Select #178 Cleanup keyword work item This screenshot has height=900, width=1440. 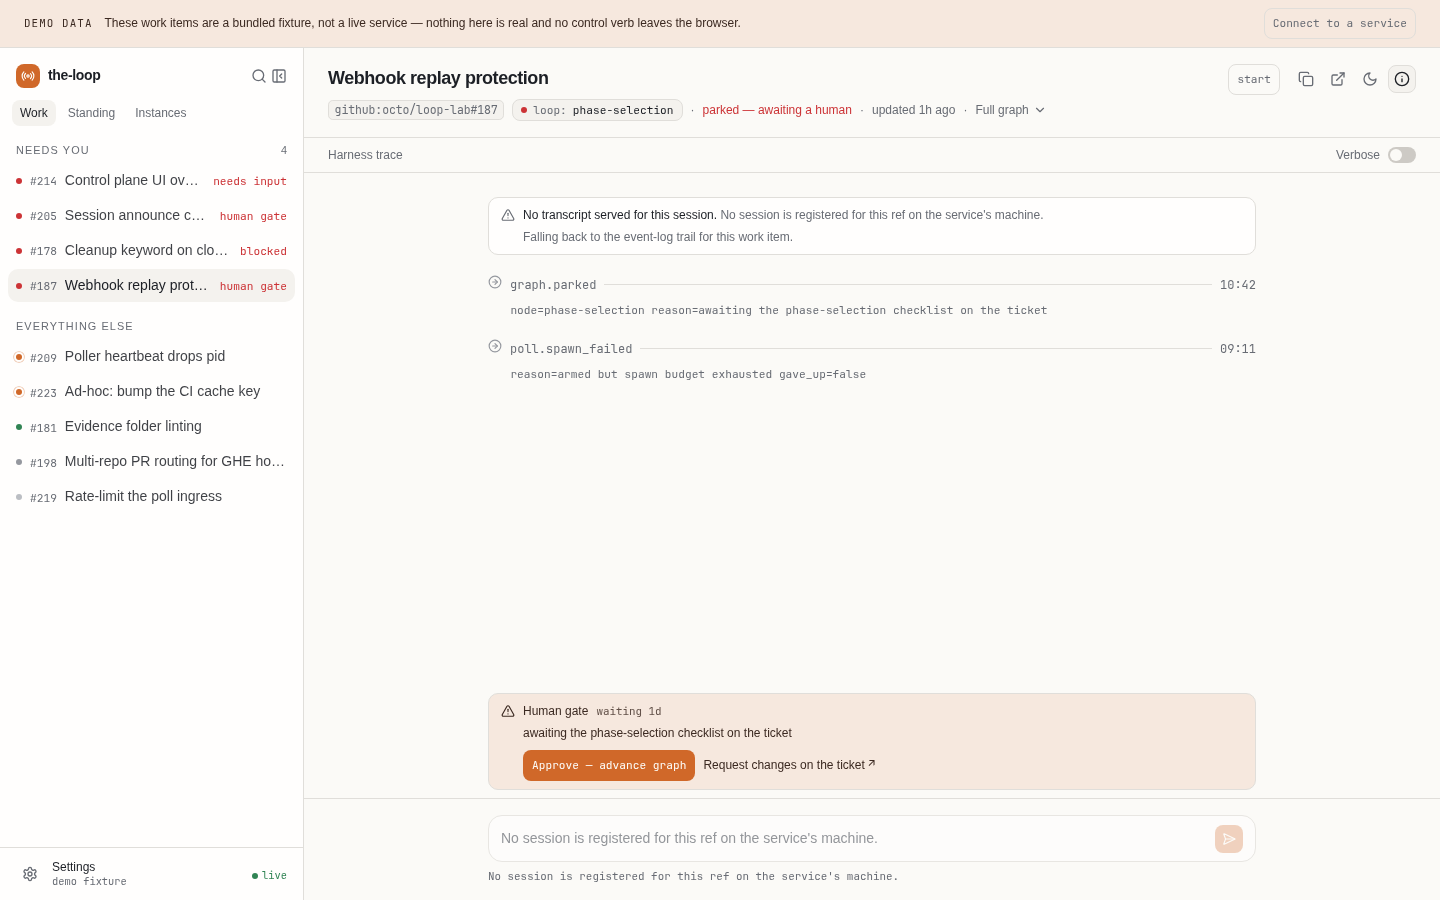(x=151, y=251)
